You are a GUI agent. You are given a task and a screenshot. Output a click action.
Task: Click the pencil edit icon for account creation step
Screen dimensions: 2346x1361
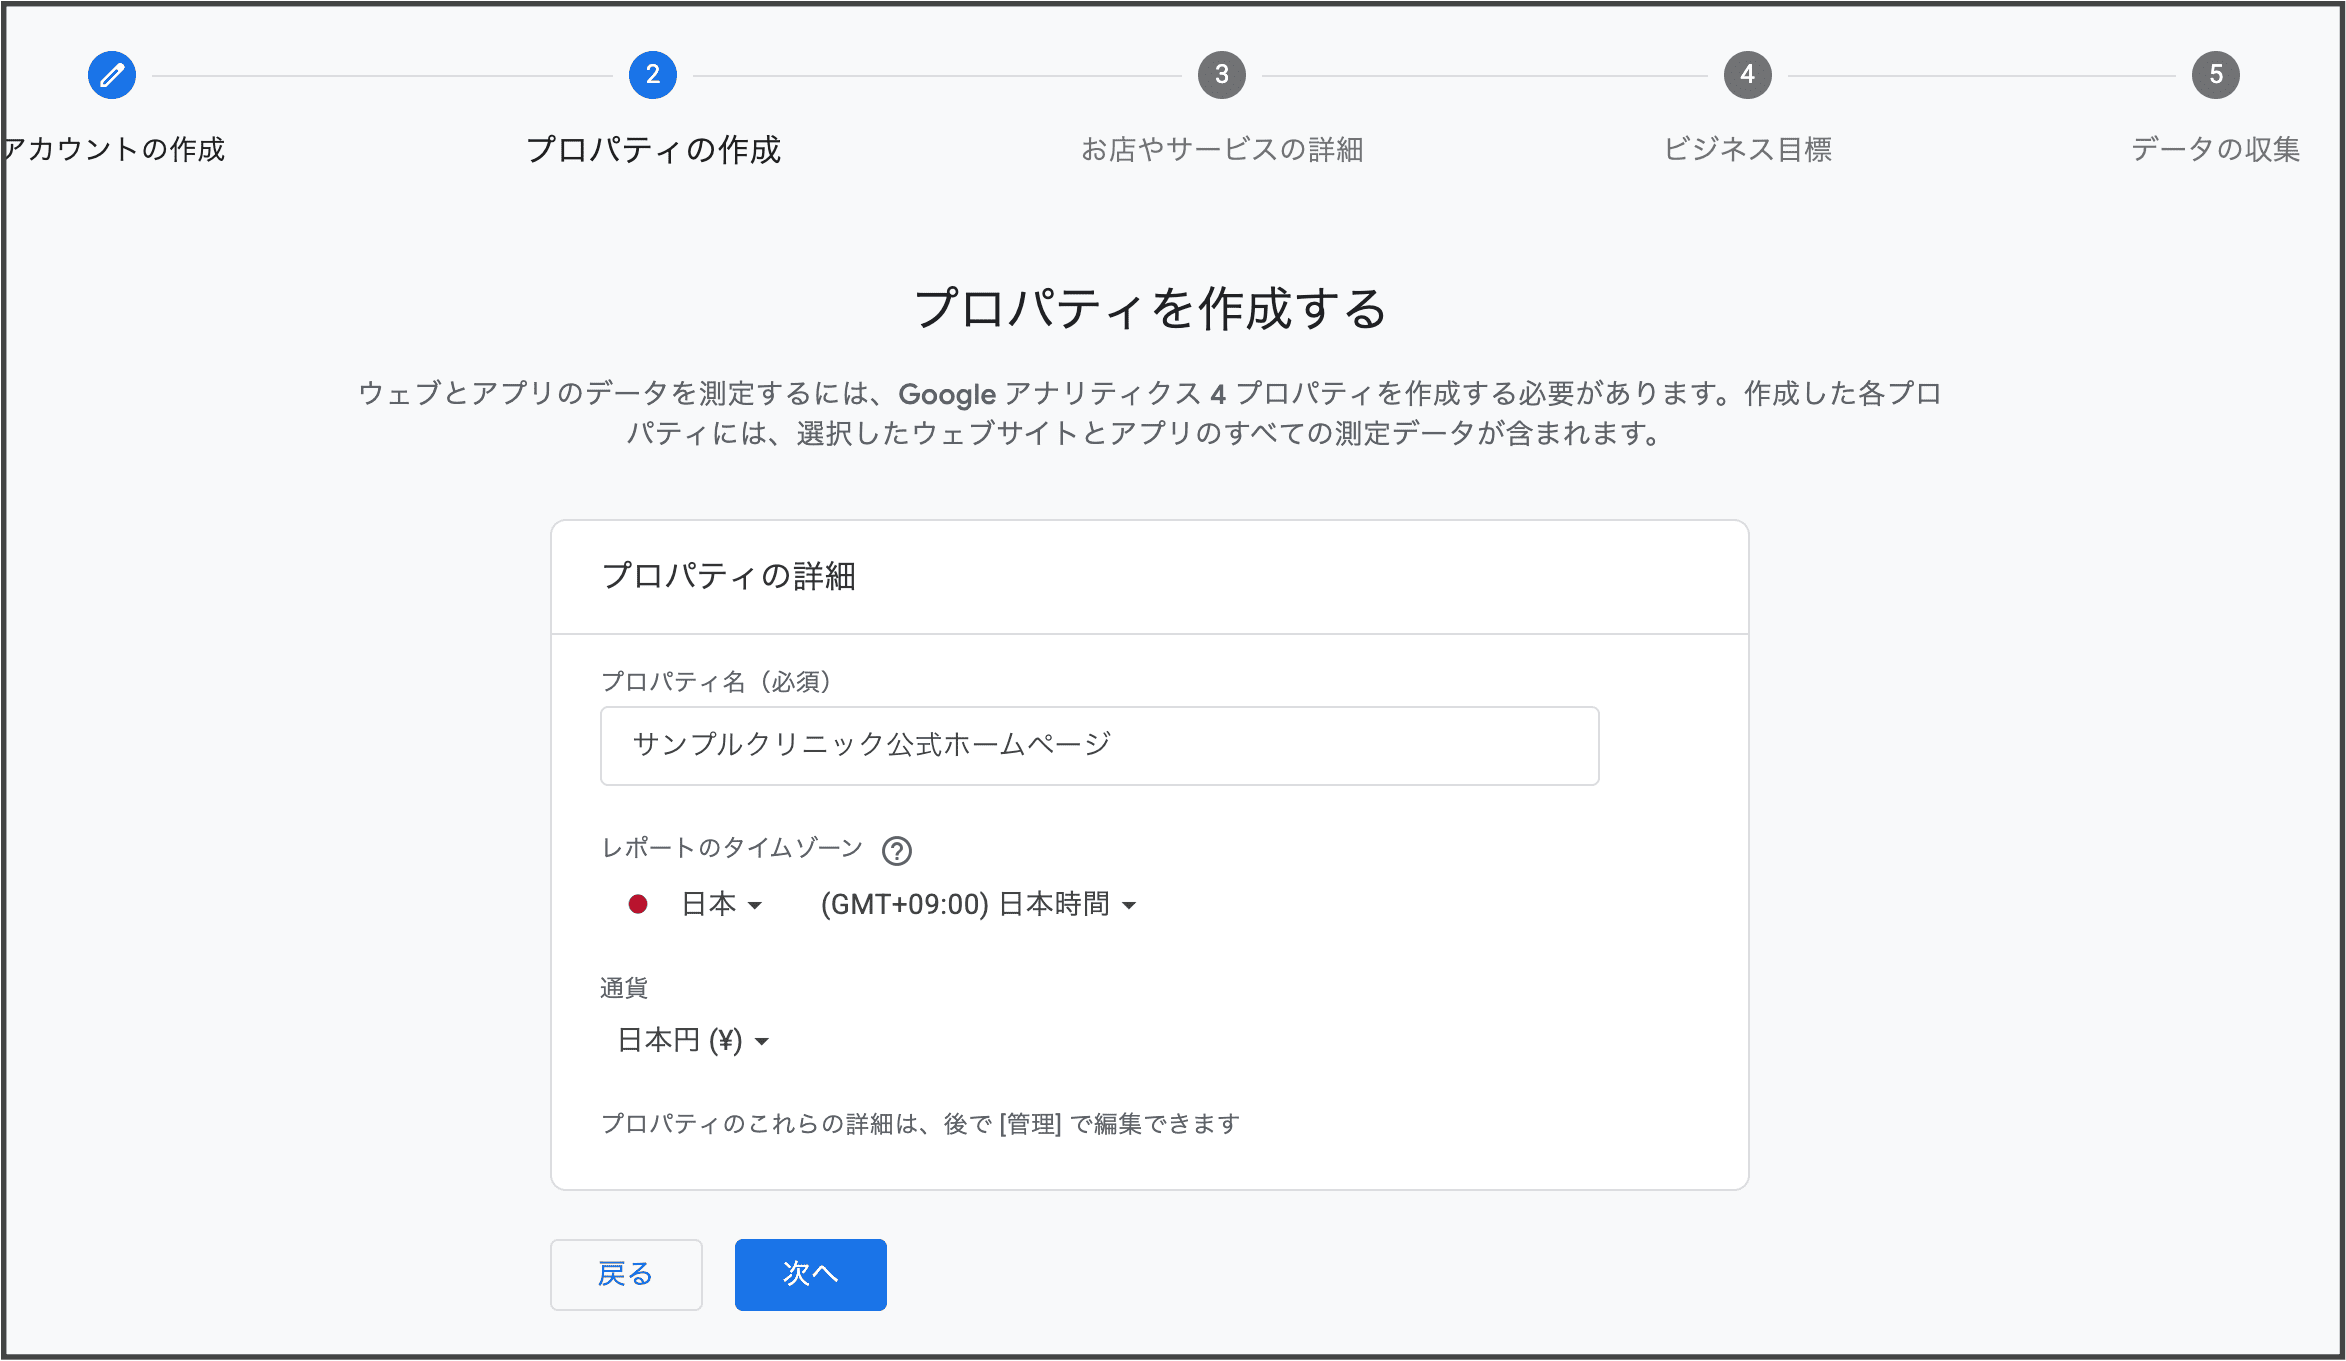point(112,75)
